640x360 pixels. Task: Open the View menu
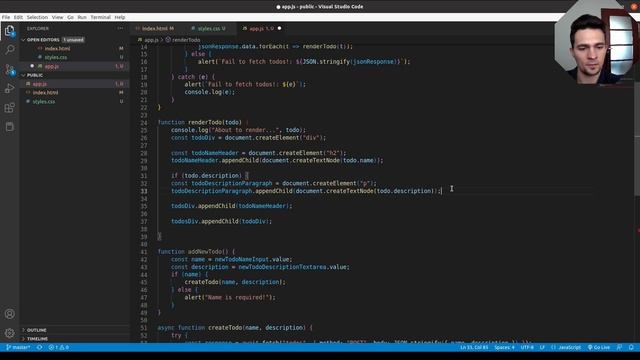tap(58, 17)
